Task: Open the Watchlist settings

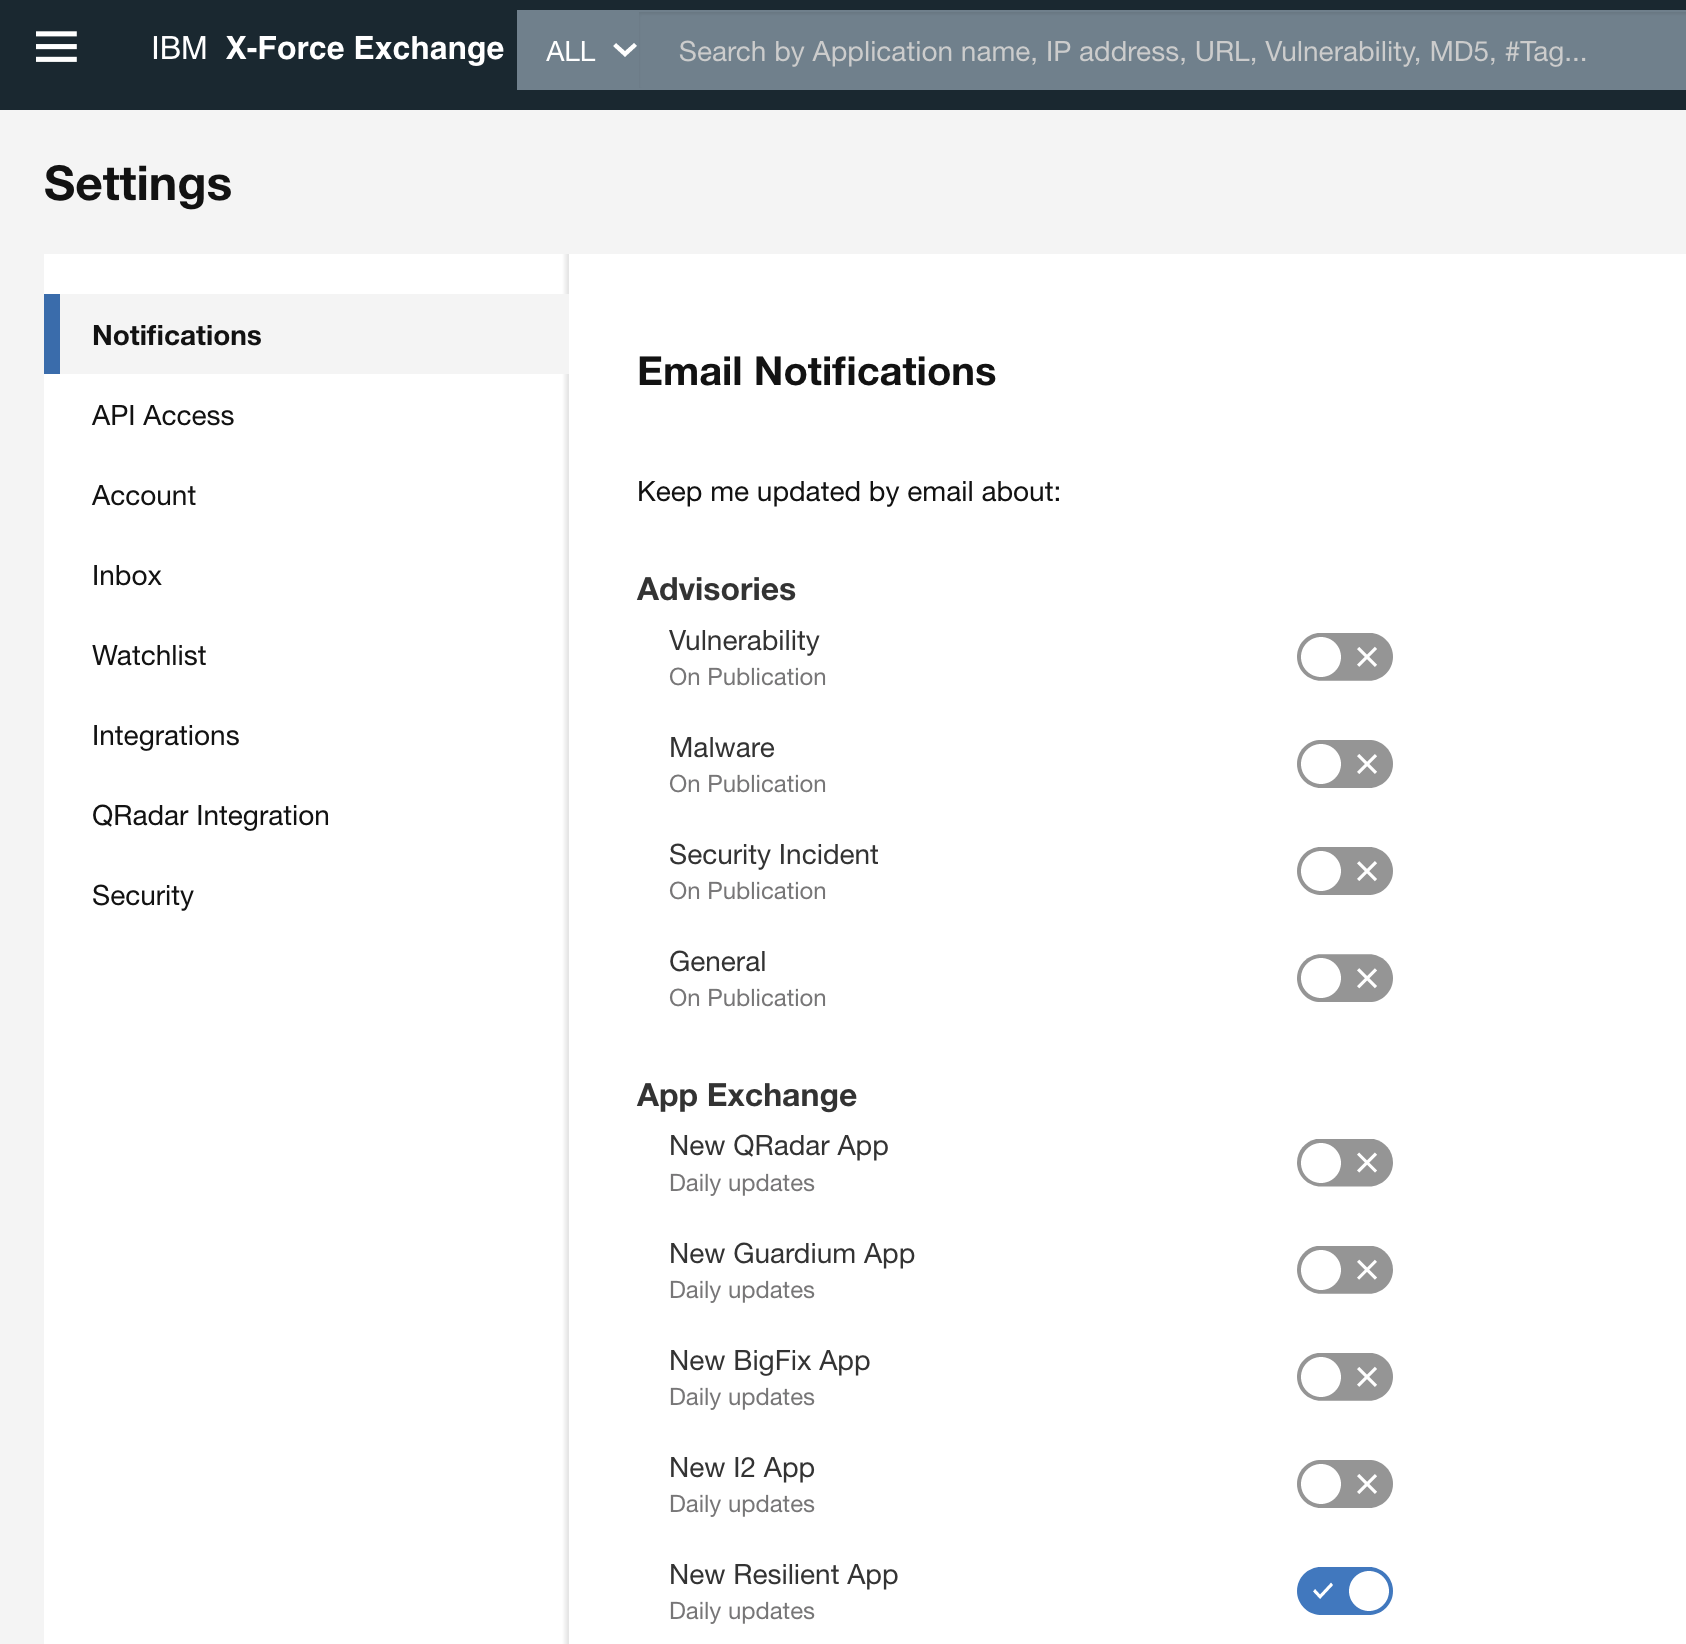Action: (x=148, y=655)
